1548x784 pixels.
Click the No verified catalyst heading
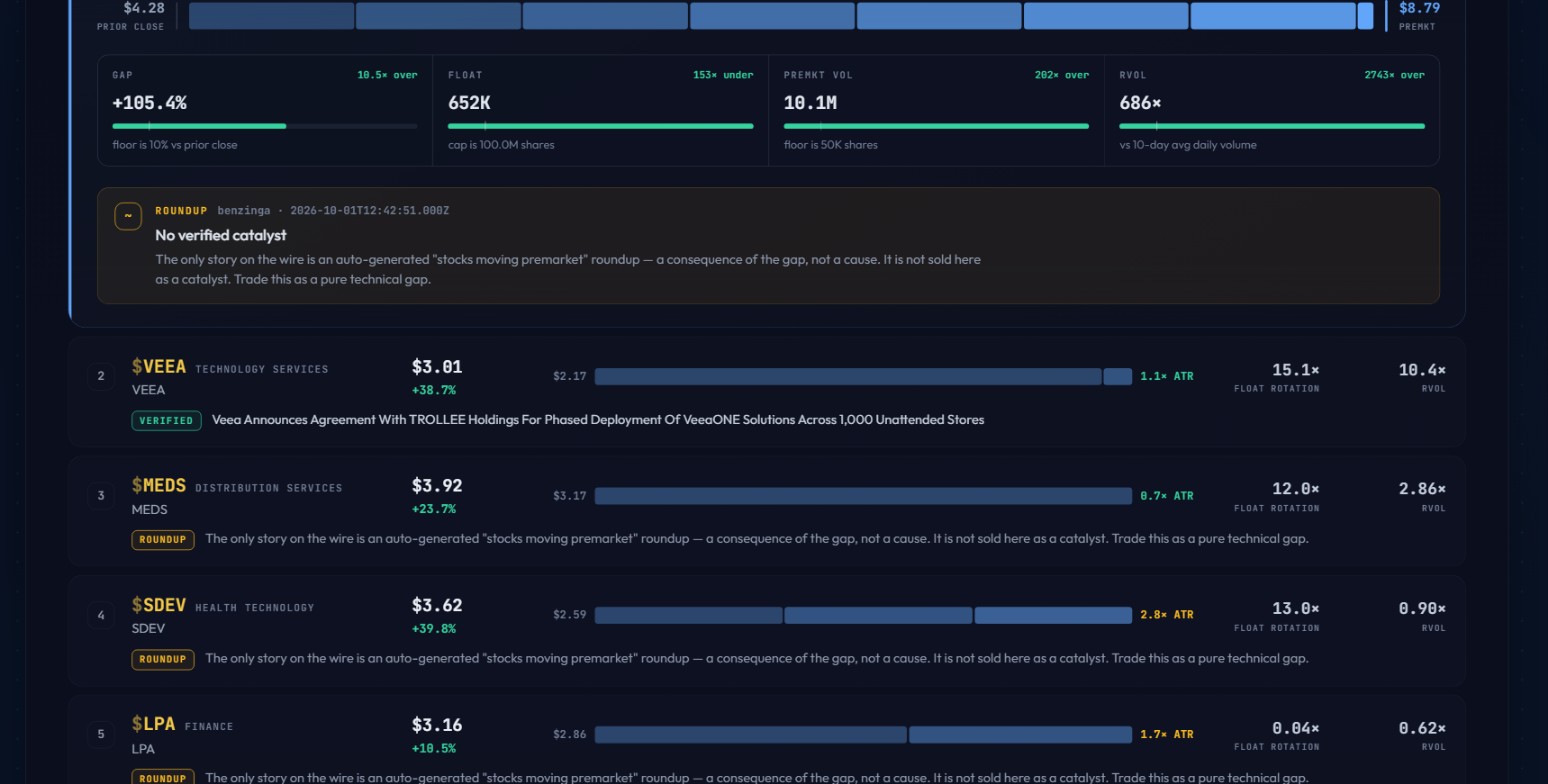[221, 235]
